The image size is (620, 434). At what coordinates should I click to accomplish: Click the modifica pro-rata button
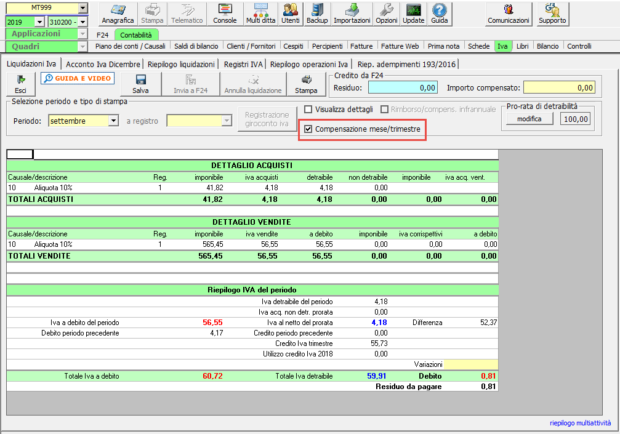click(528, 119)
